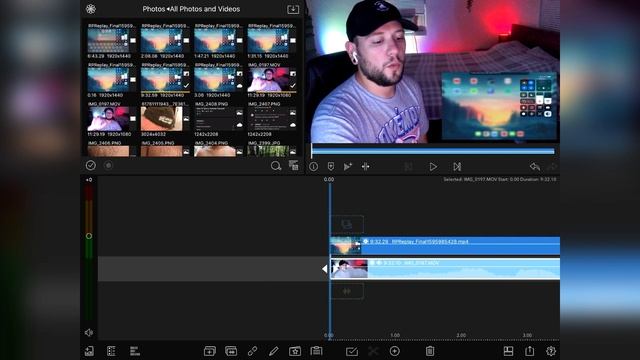Select the RPReplay_Final mp4 clip on timeline
The width and height of the screenshot is (640, 360).
(445, 246)
